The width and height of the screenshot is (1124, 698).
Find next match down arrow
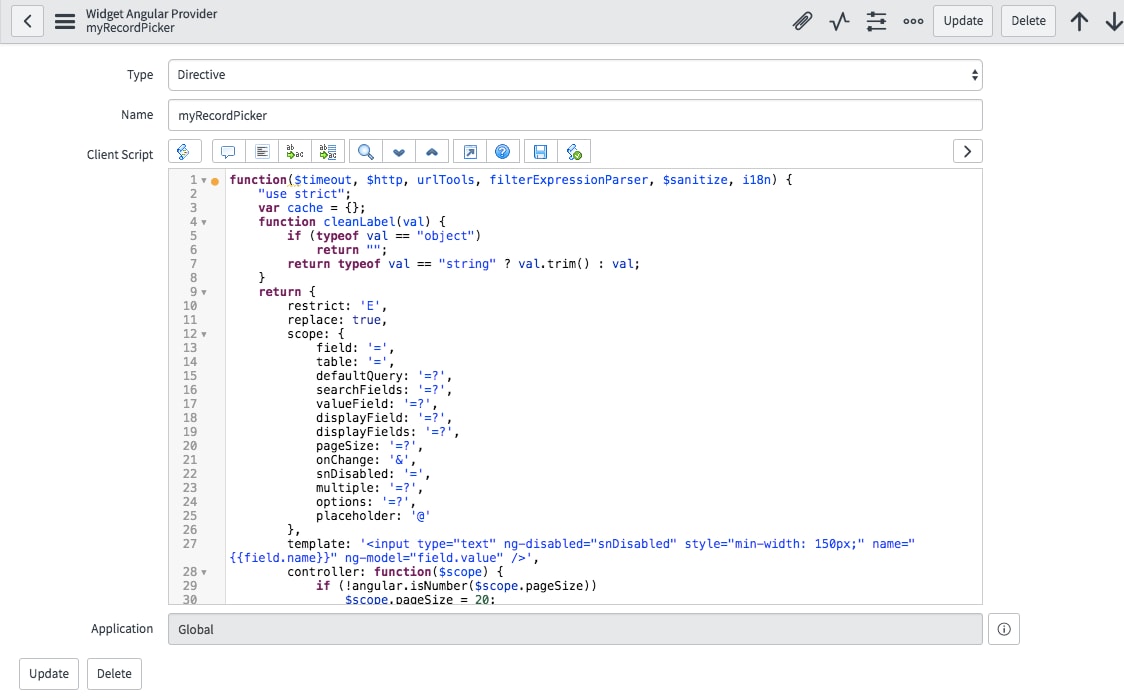[399, 152]
